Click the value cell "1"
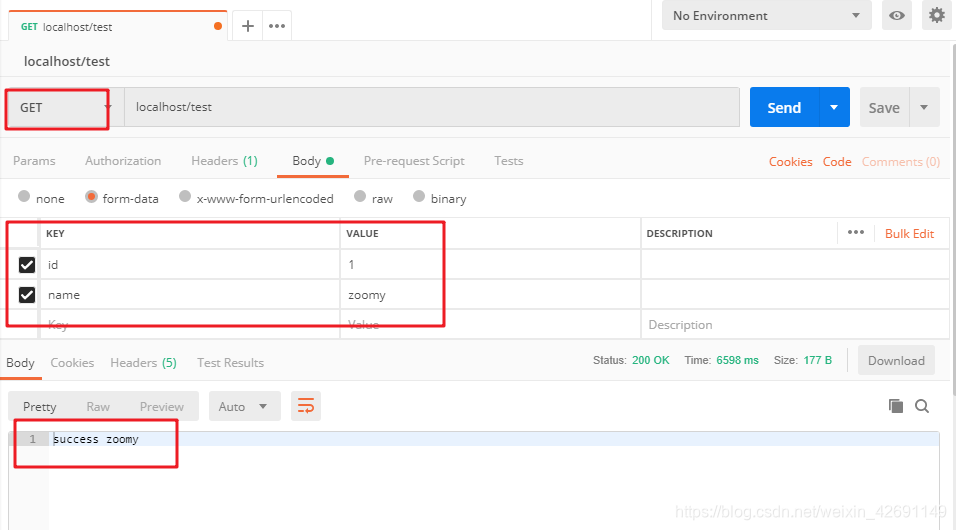 tap(490, 265)
